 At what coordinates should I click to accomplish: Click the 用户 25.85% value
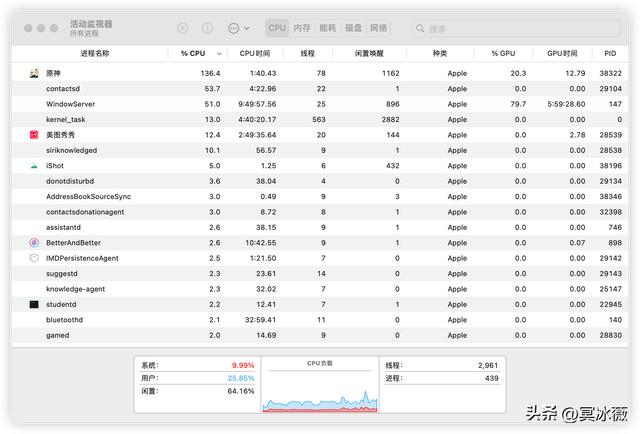(241, 378)
